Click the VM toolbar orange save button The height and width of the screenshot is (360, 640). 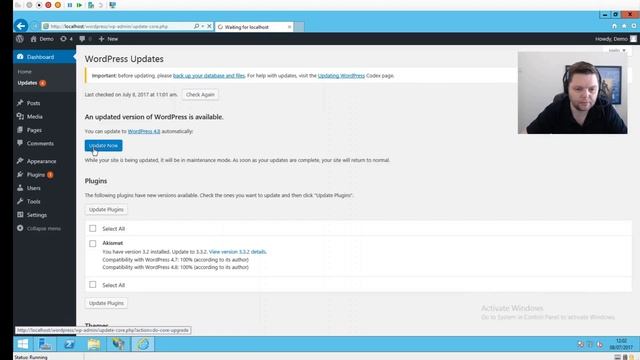coord(58,5)
